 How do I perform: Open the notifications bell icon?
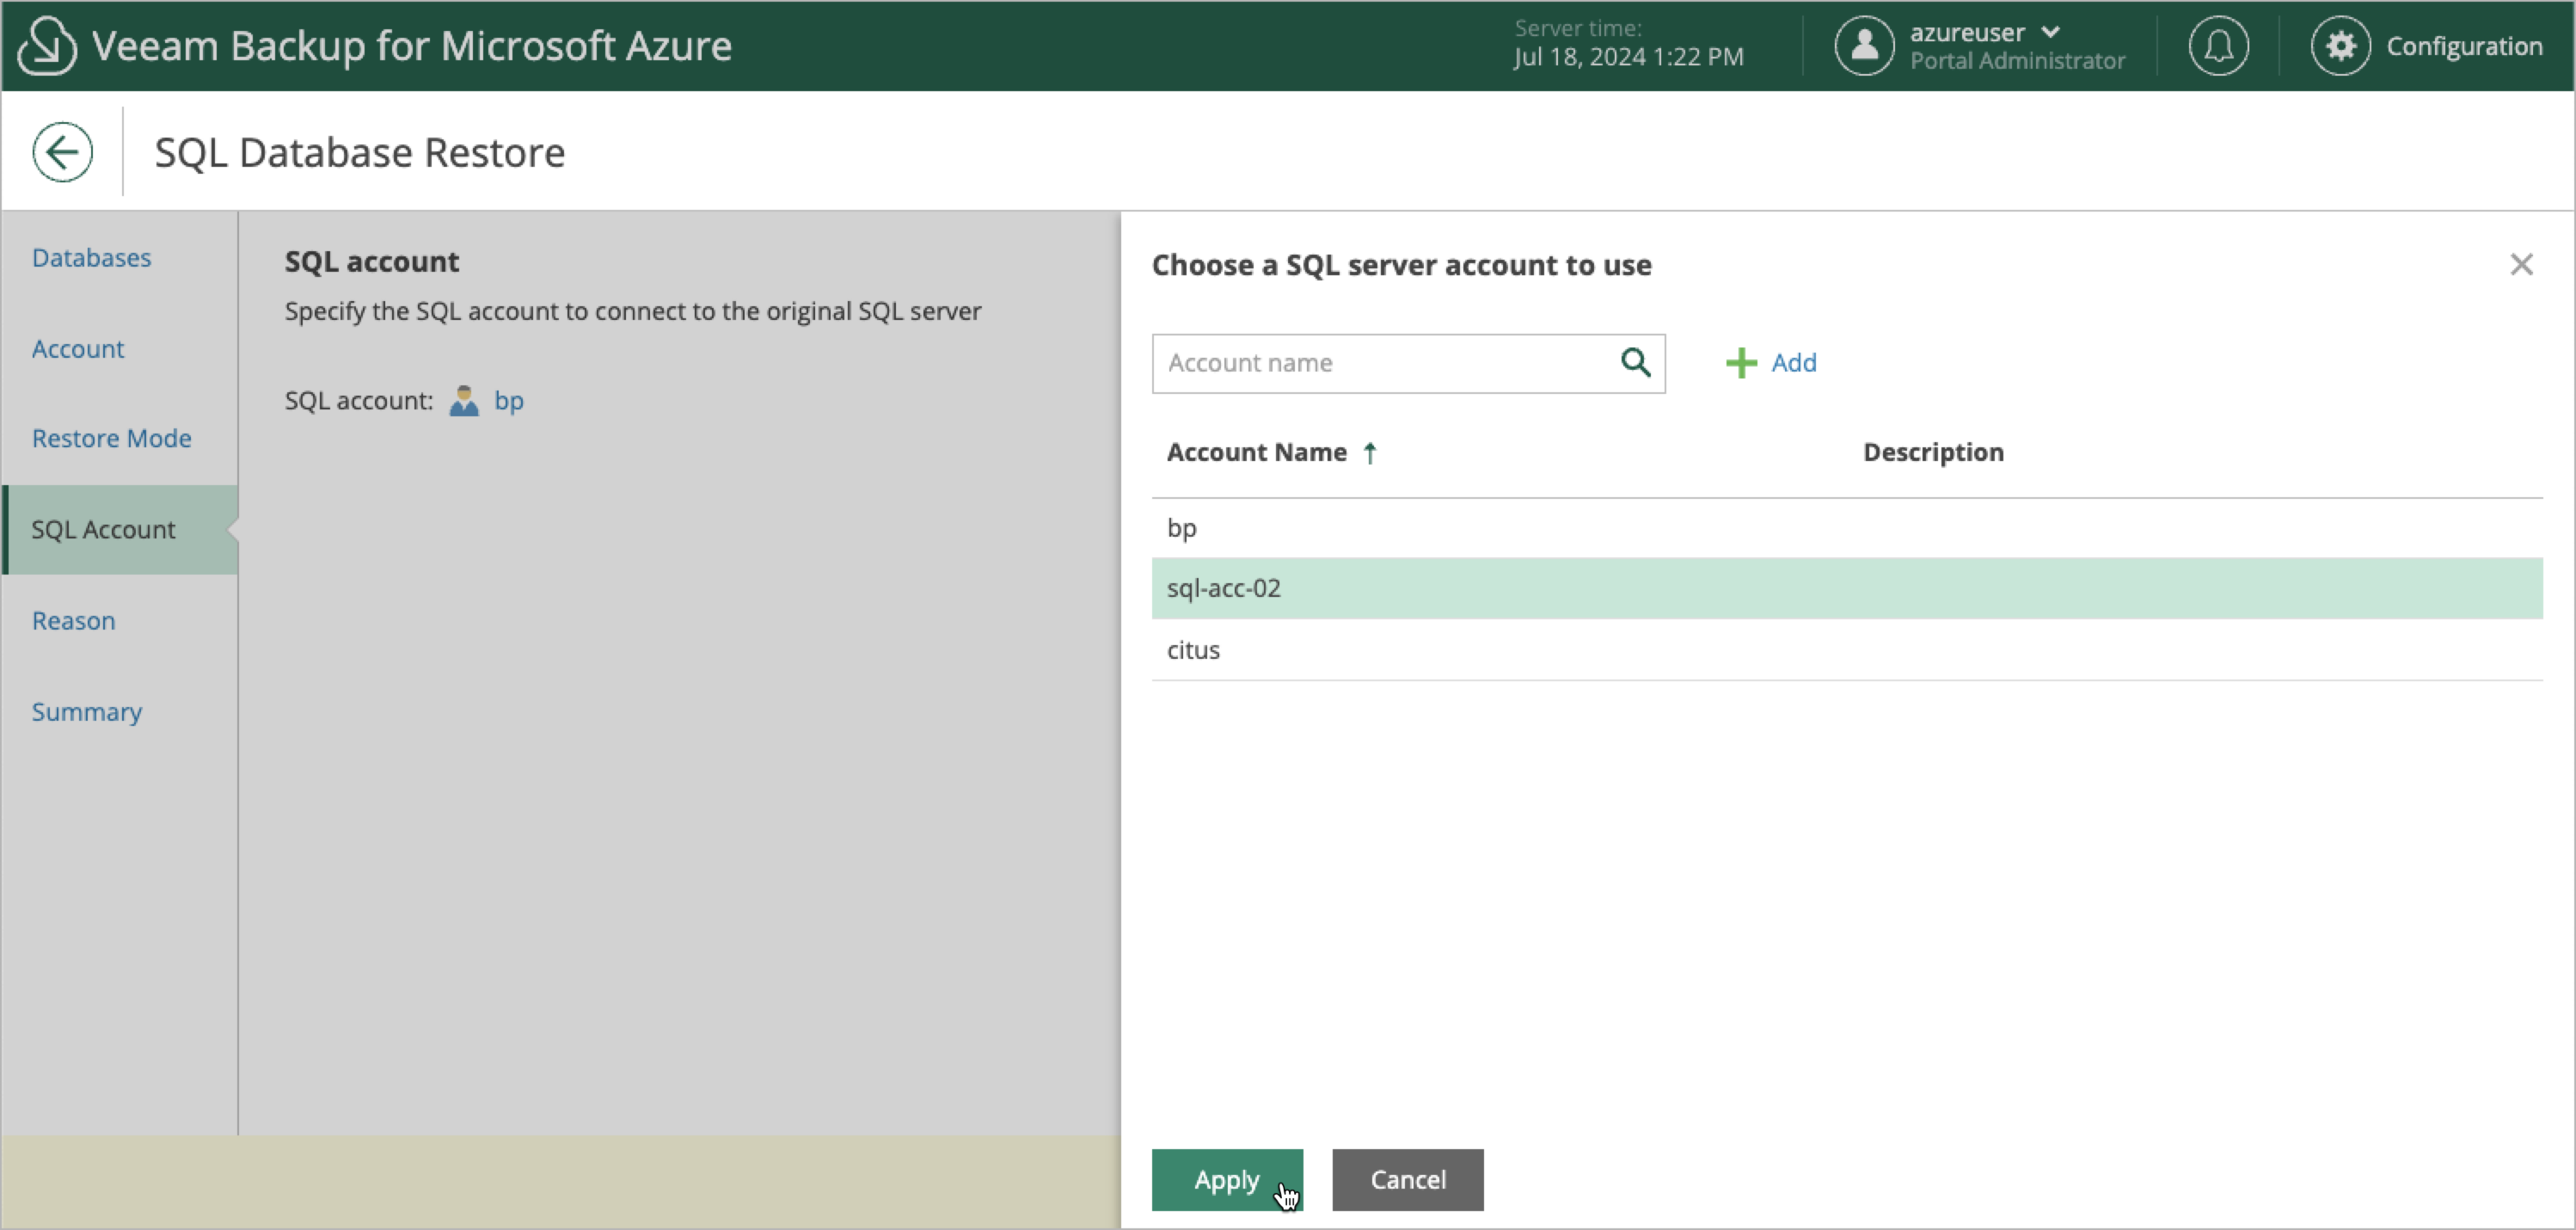pos(2218,46)
